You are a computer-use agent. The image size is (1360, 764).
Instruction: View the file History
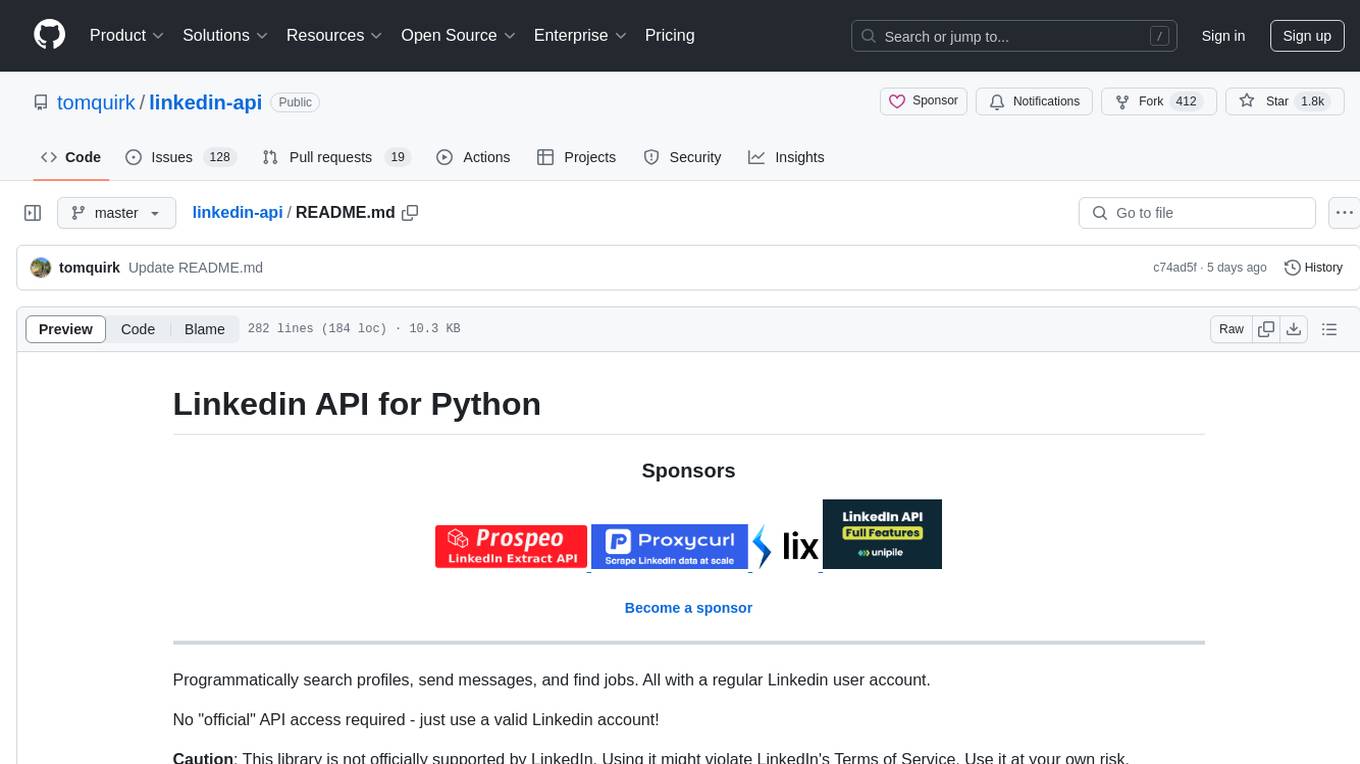coord(1313,267)
